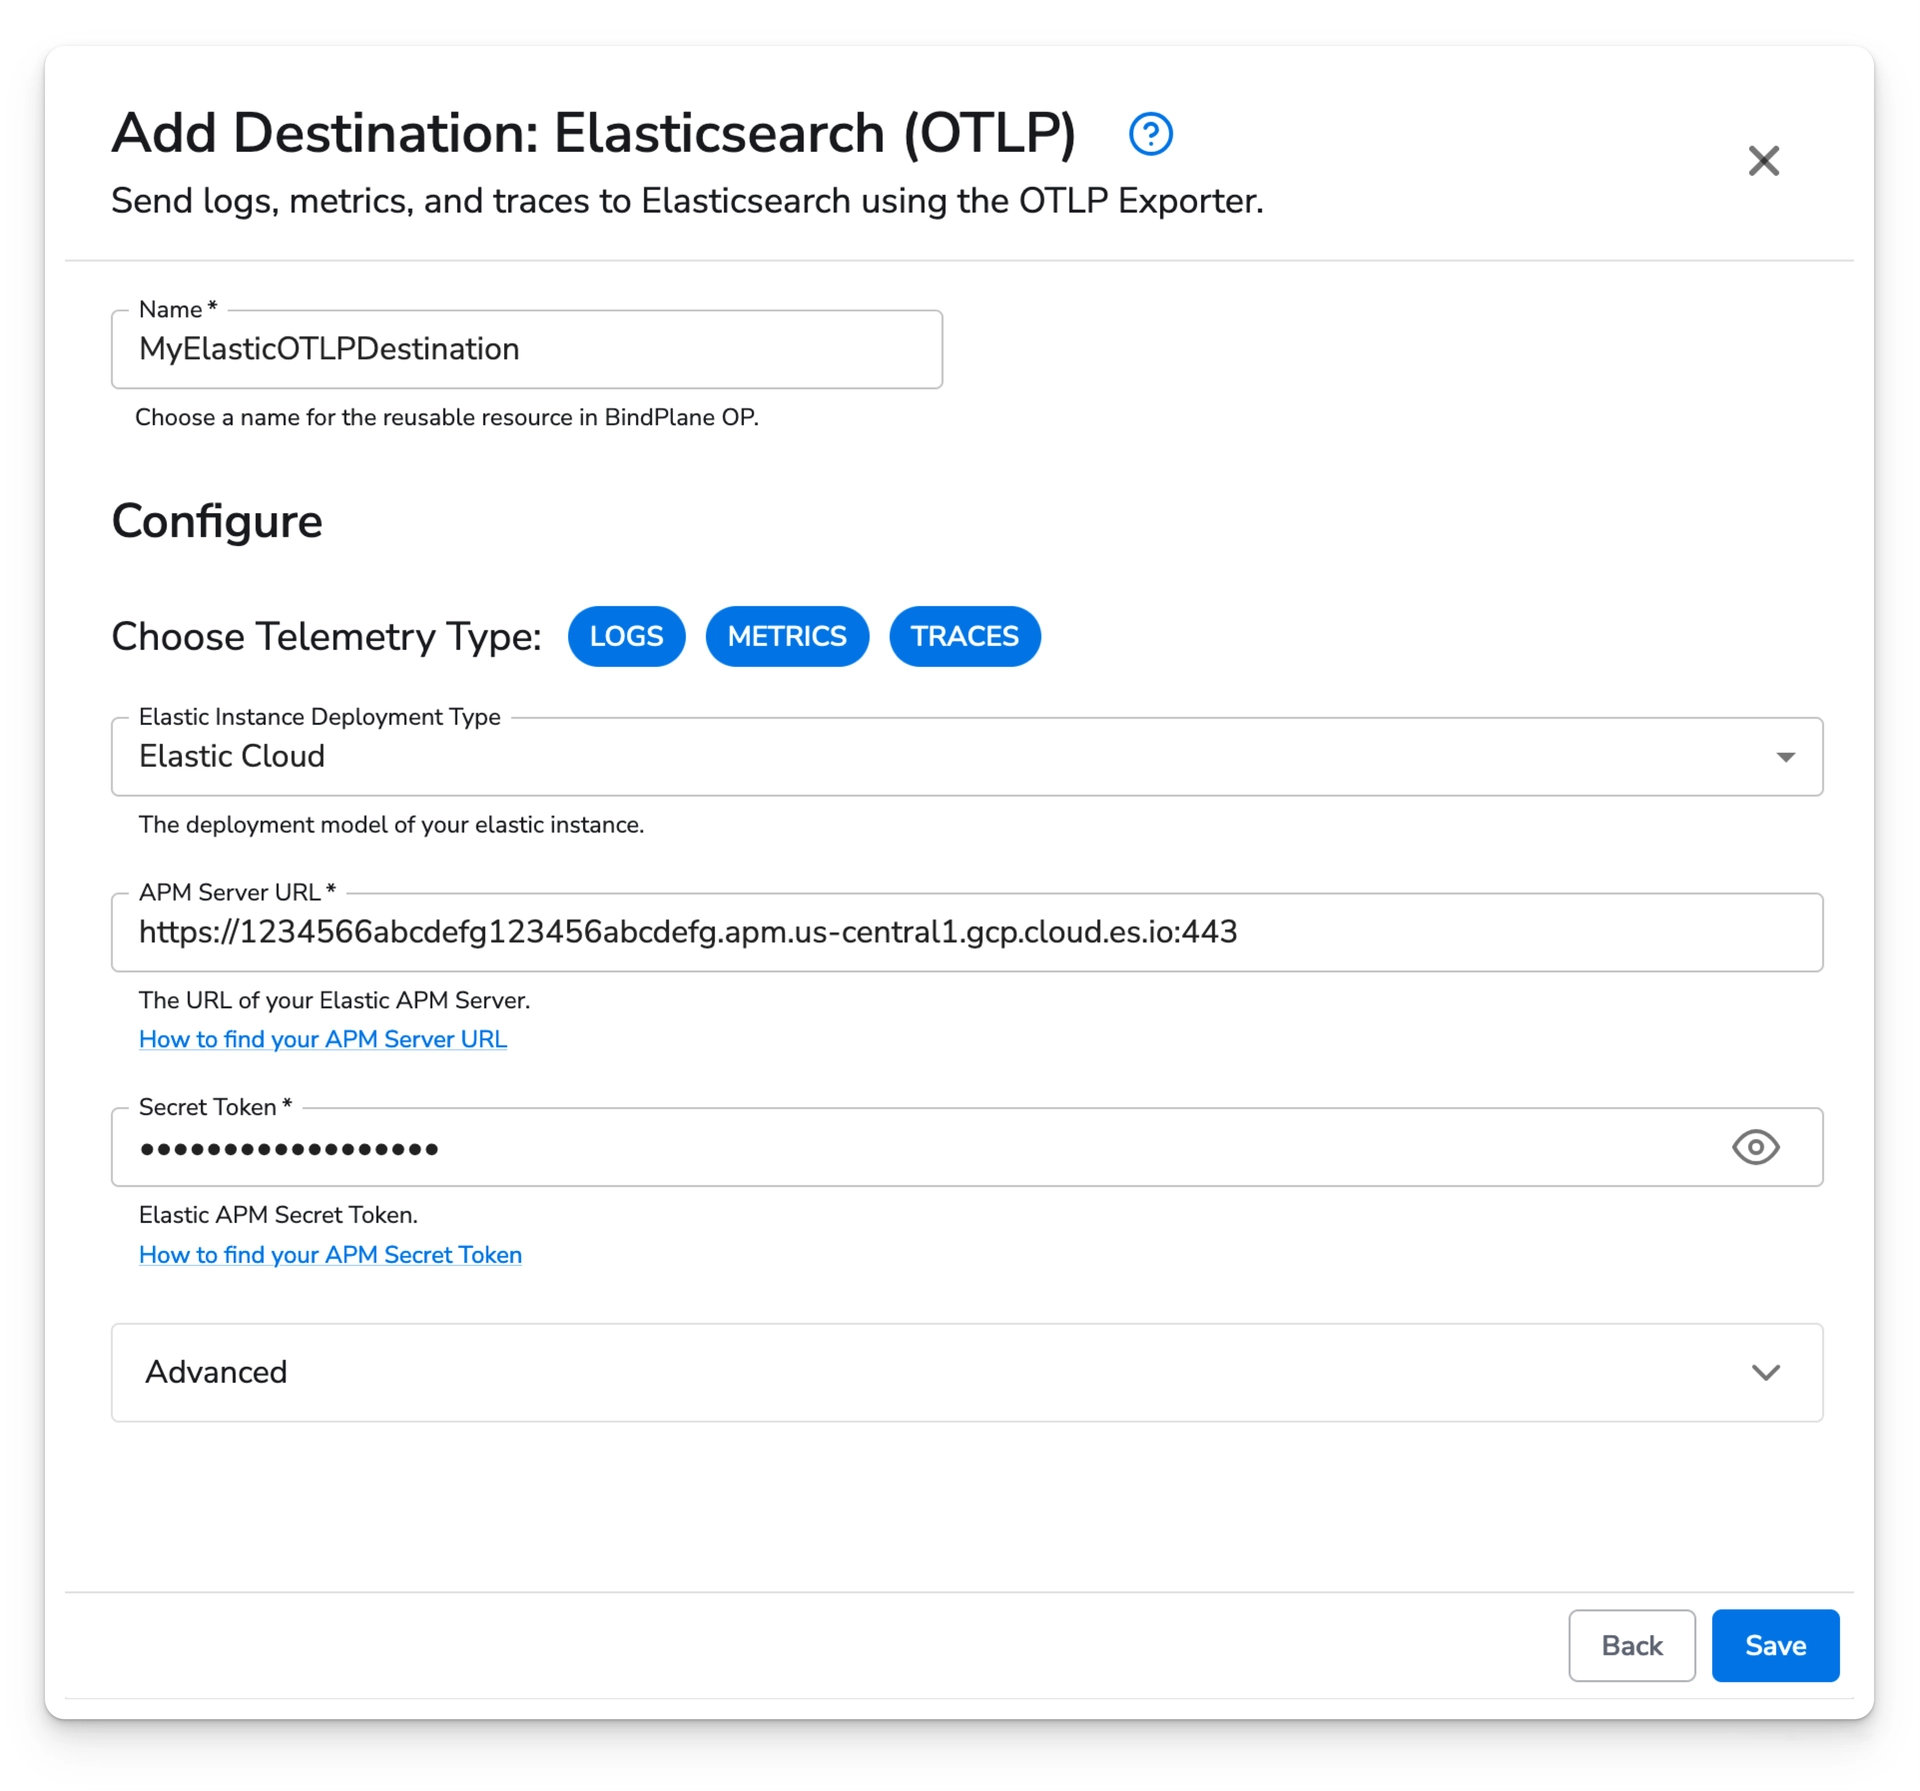Open the help question mark icon
The image size is (1920, 1791).
1150,133
